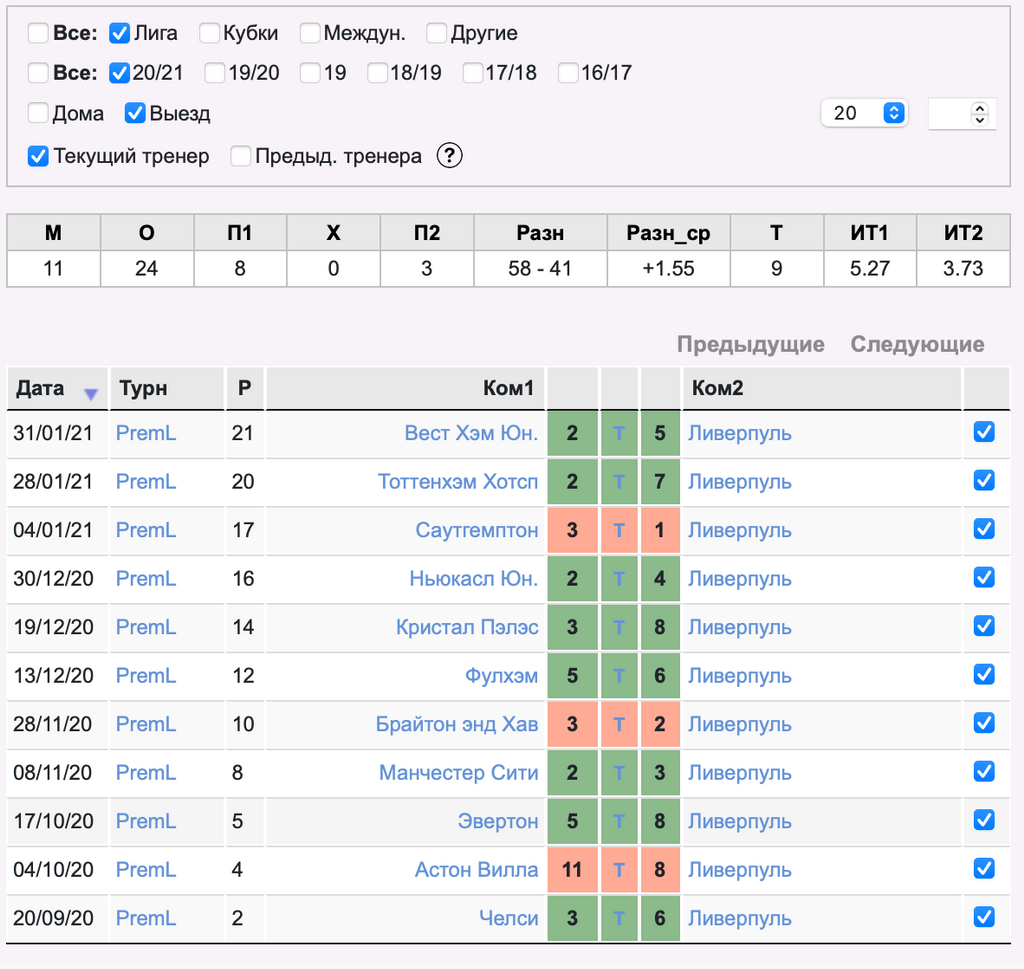Image resolution: width=1024 pixels, height=969 pixels.
Task: Enable the Другие checkbox
Action: click(436, 33)
